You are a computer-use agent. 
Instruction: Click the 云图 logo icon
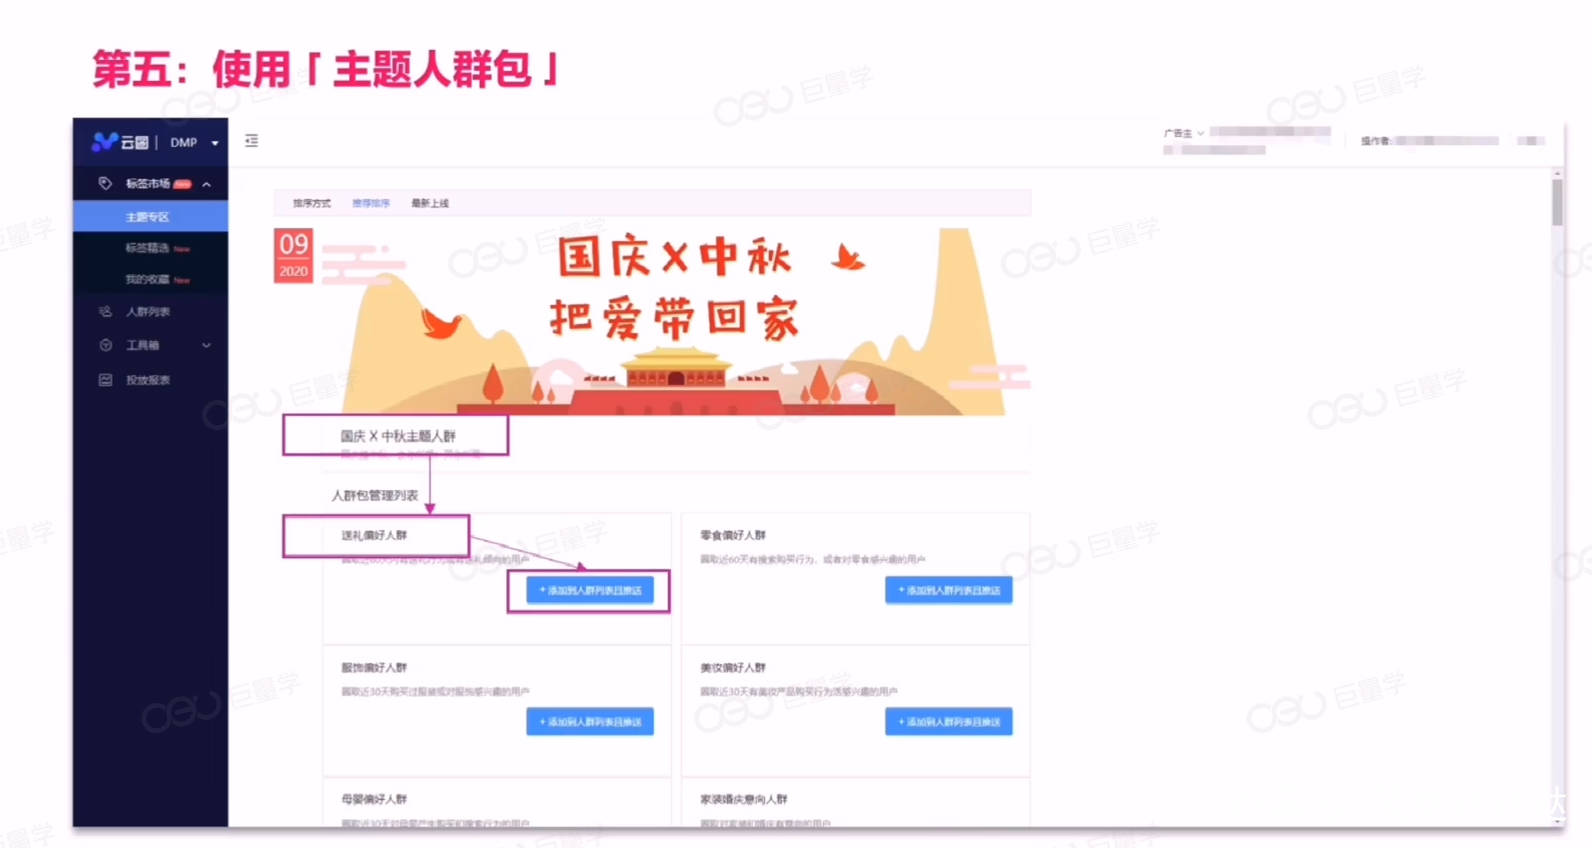(x=104, y=142)
